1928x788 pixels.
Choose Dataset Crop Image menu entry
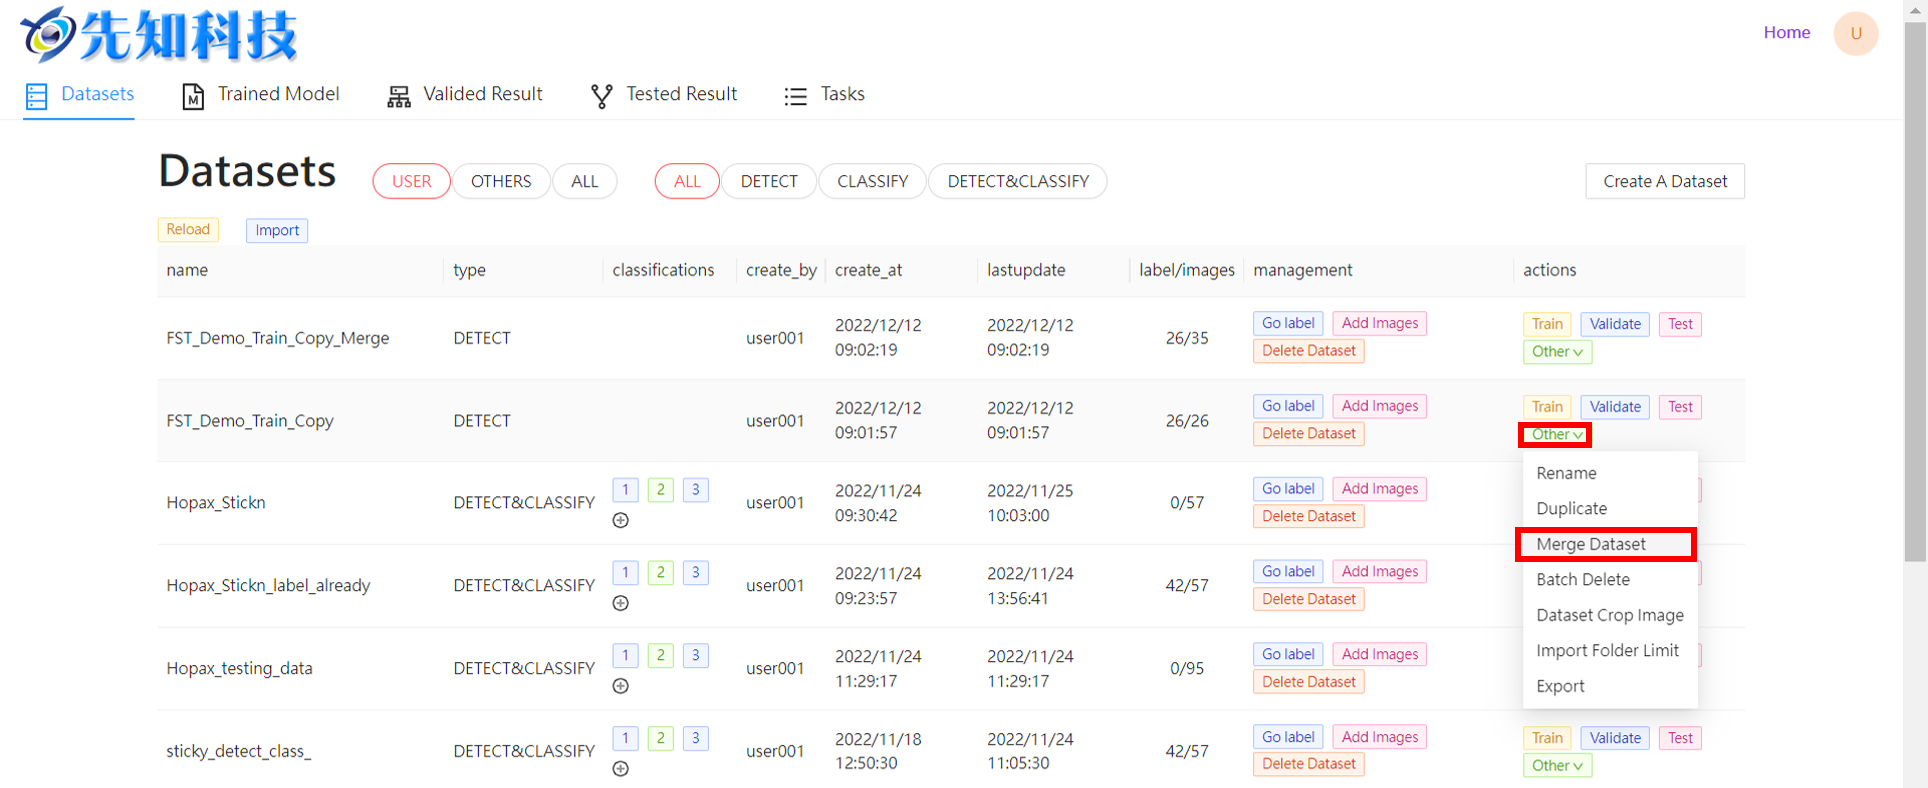click(1610, 615)
